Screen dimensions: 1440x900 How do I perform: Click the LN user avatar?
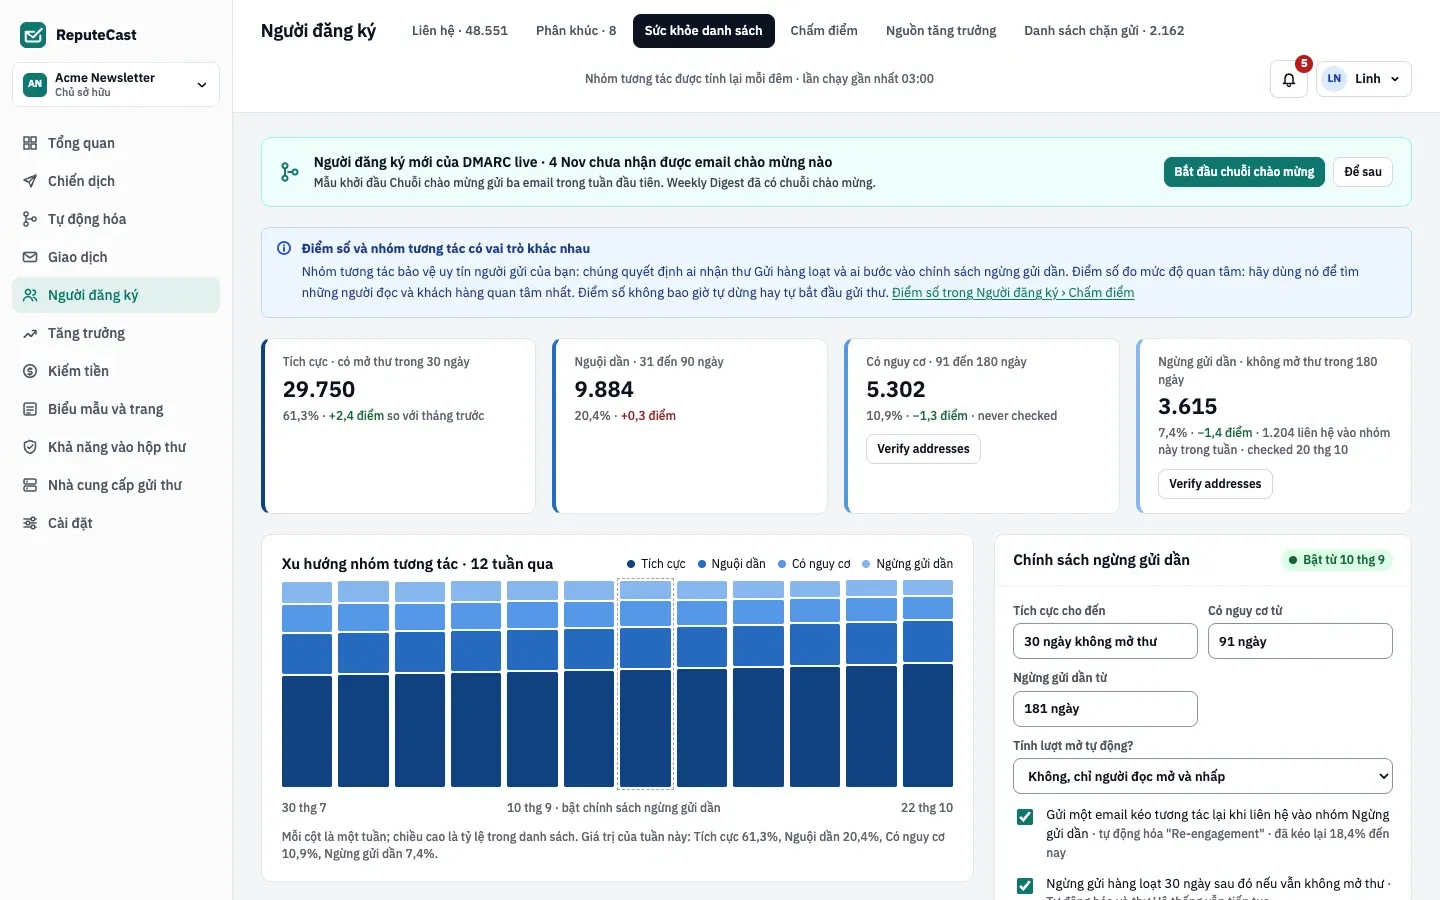pyautogui.click(x=1334, y=79)
